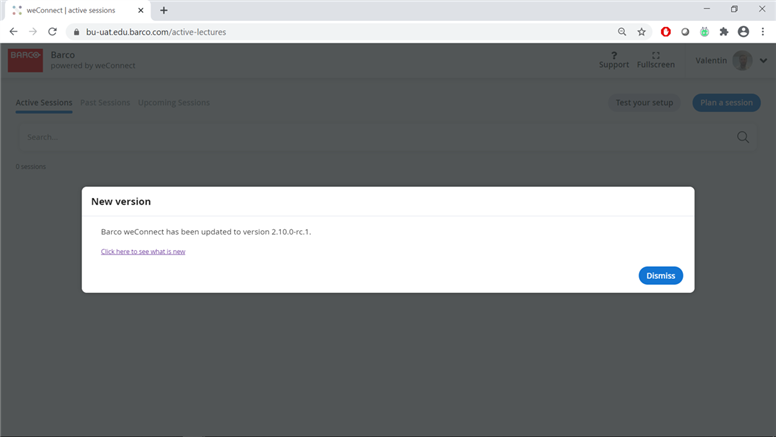The height and width of the screenshot is (437, 776).
Task: Click the 'powered by weConnect' text
Action: pyautogui.click(x=93, y=65)
